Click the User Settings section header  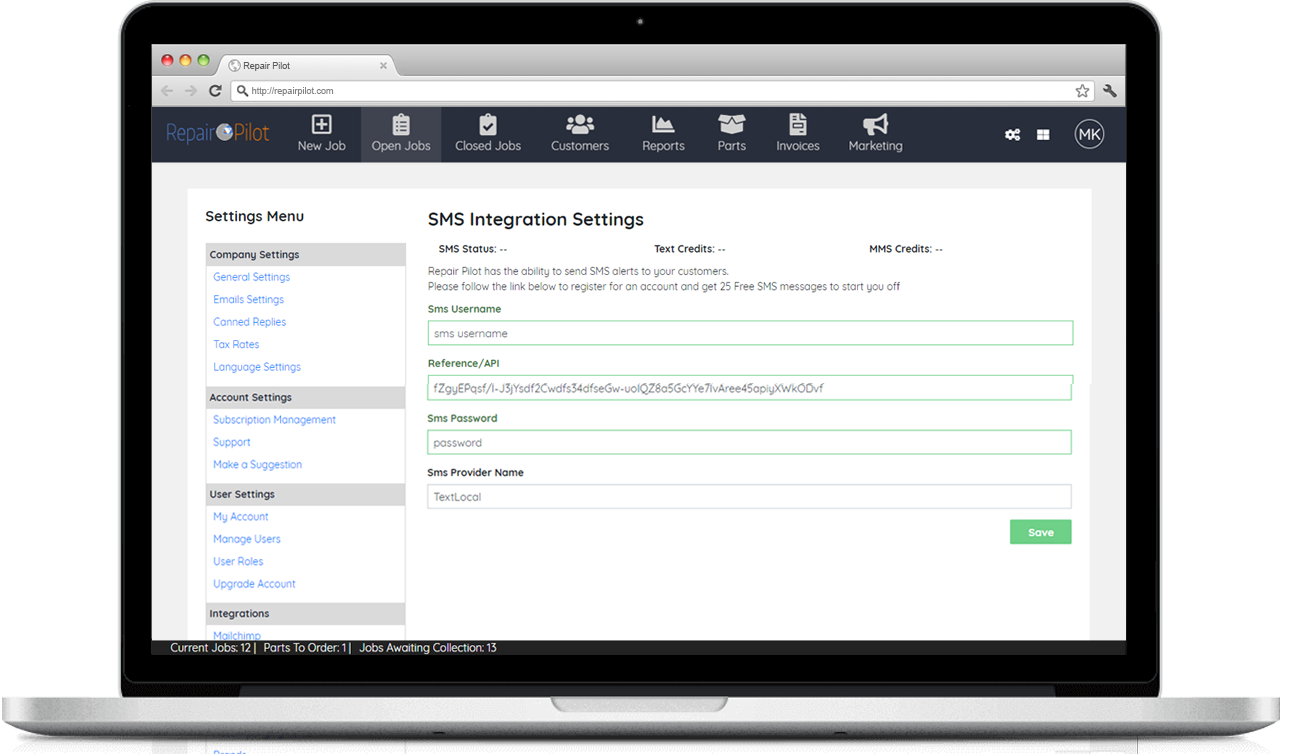coord(305,494)
